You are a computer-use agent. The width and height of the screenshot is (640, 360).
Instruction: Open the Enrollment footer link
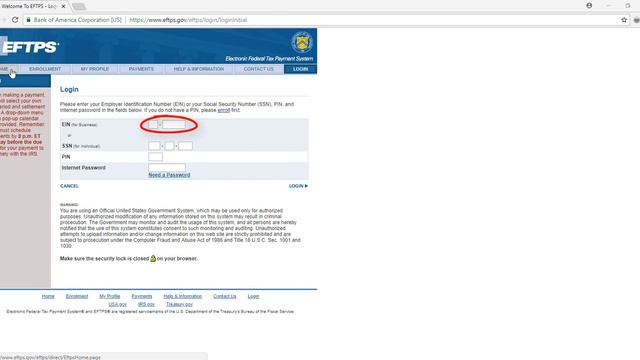coord(77,296)
